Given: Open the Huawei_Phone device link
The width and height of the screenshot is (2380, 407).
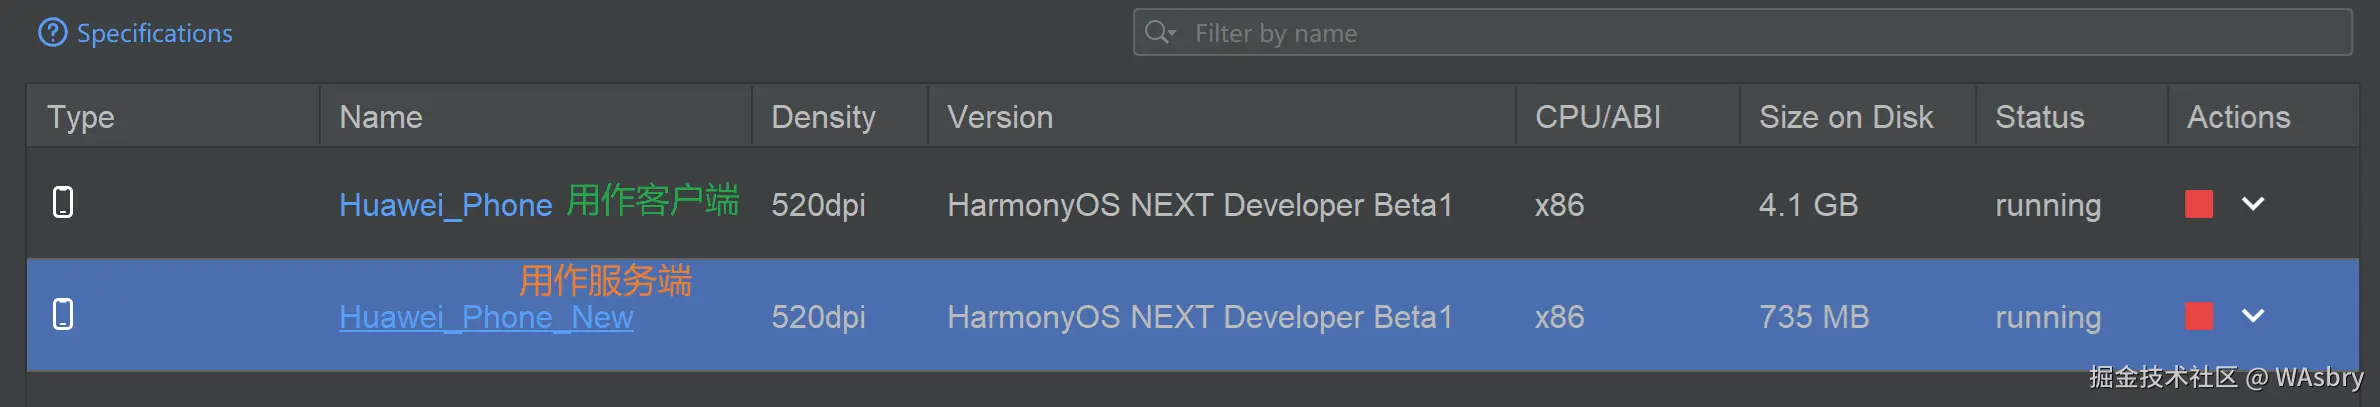Looking at the screenshot, I should click(445, 205).
